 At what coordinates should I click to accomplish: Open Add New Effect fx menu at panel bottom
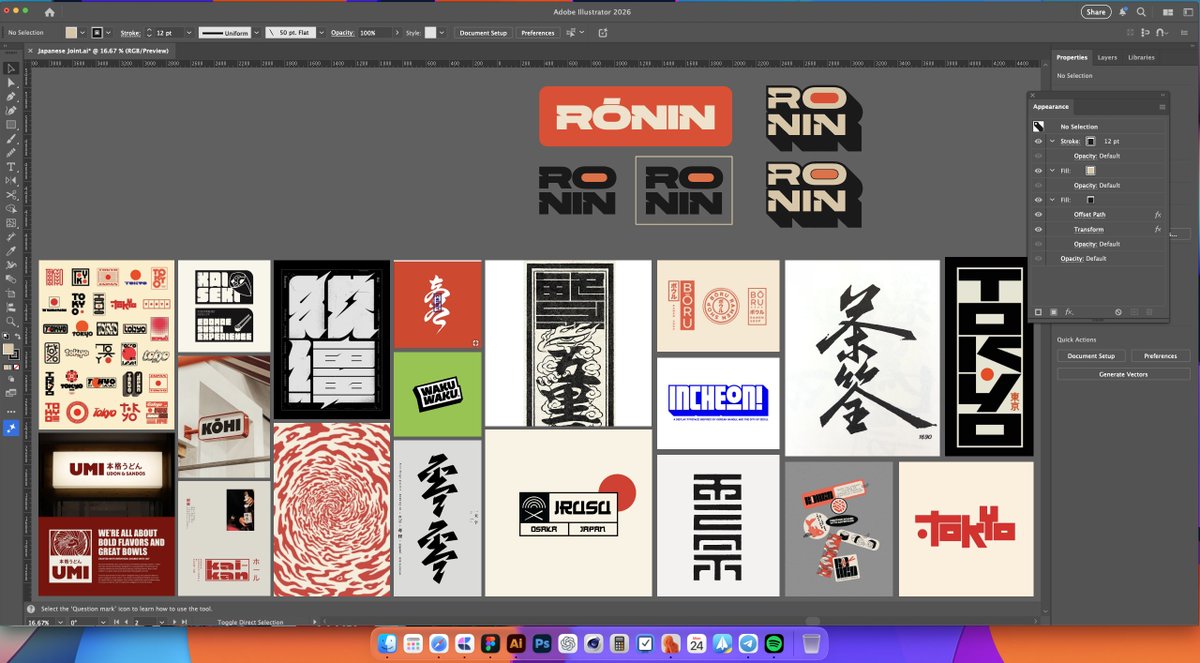(x=1069, y=312)
